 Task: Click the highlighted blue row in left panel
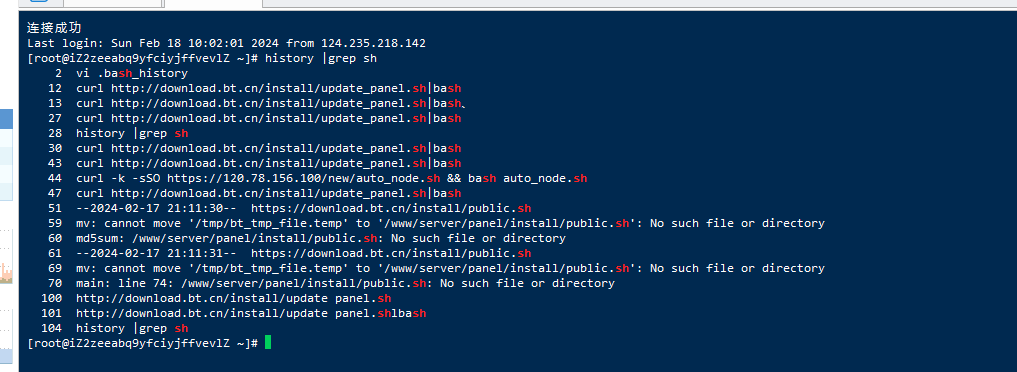tap(6, 119)
